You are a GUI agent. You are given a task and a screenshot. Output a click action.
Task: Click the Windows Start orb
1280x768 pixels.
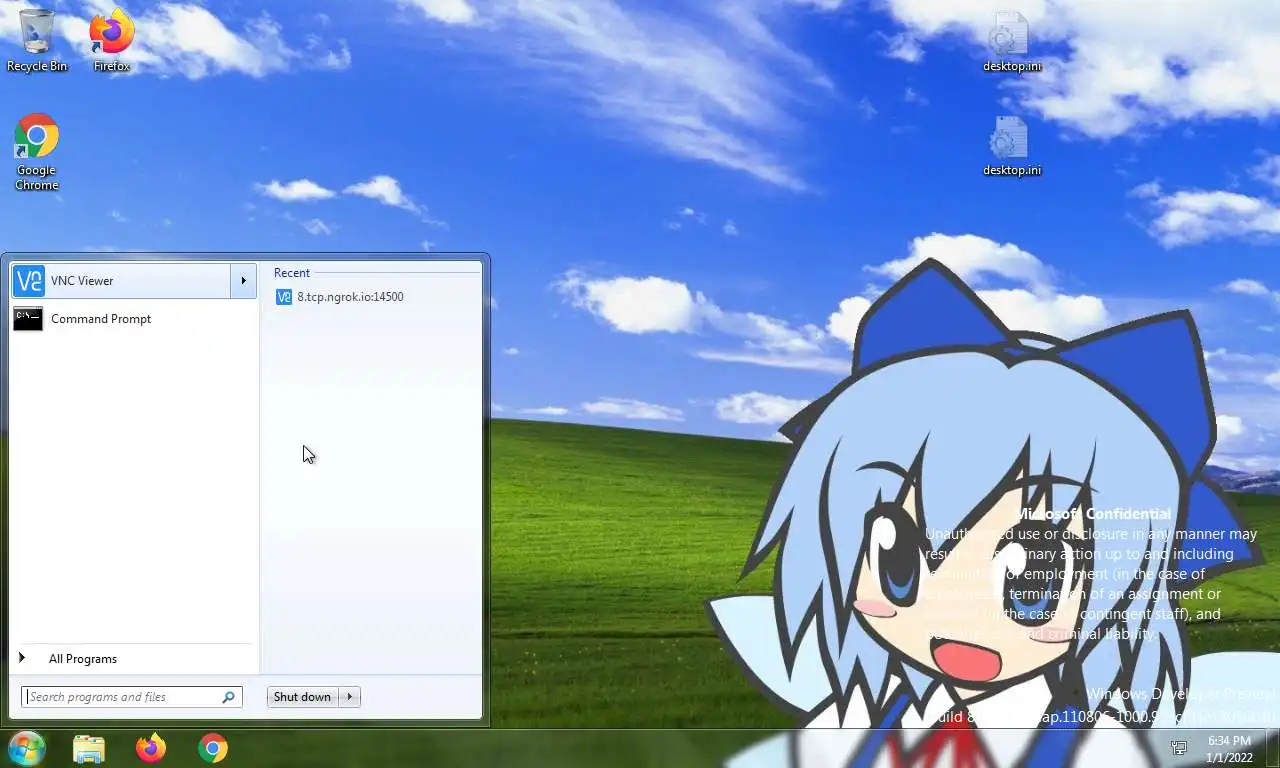pyautogui.click(x=26, y=748)
